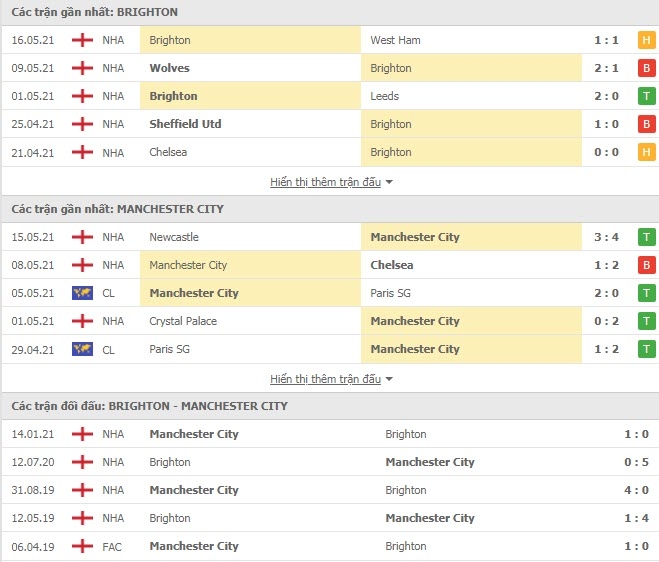Click the green T badge for Newcastle vs Manchester City
The height and width of the screenshot is (562, 659).
(x=646, y=237)
